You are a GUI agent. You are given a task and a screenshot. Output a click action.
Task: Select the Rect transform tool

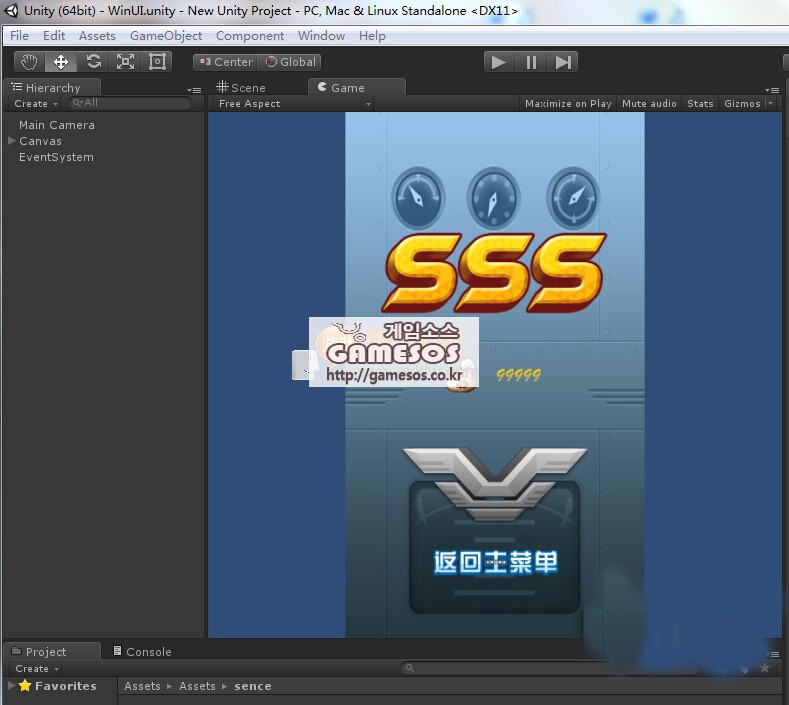pos(157,62)
